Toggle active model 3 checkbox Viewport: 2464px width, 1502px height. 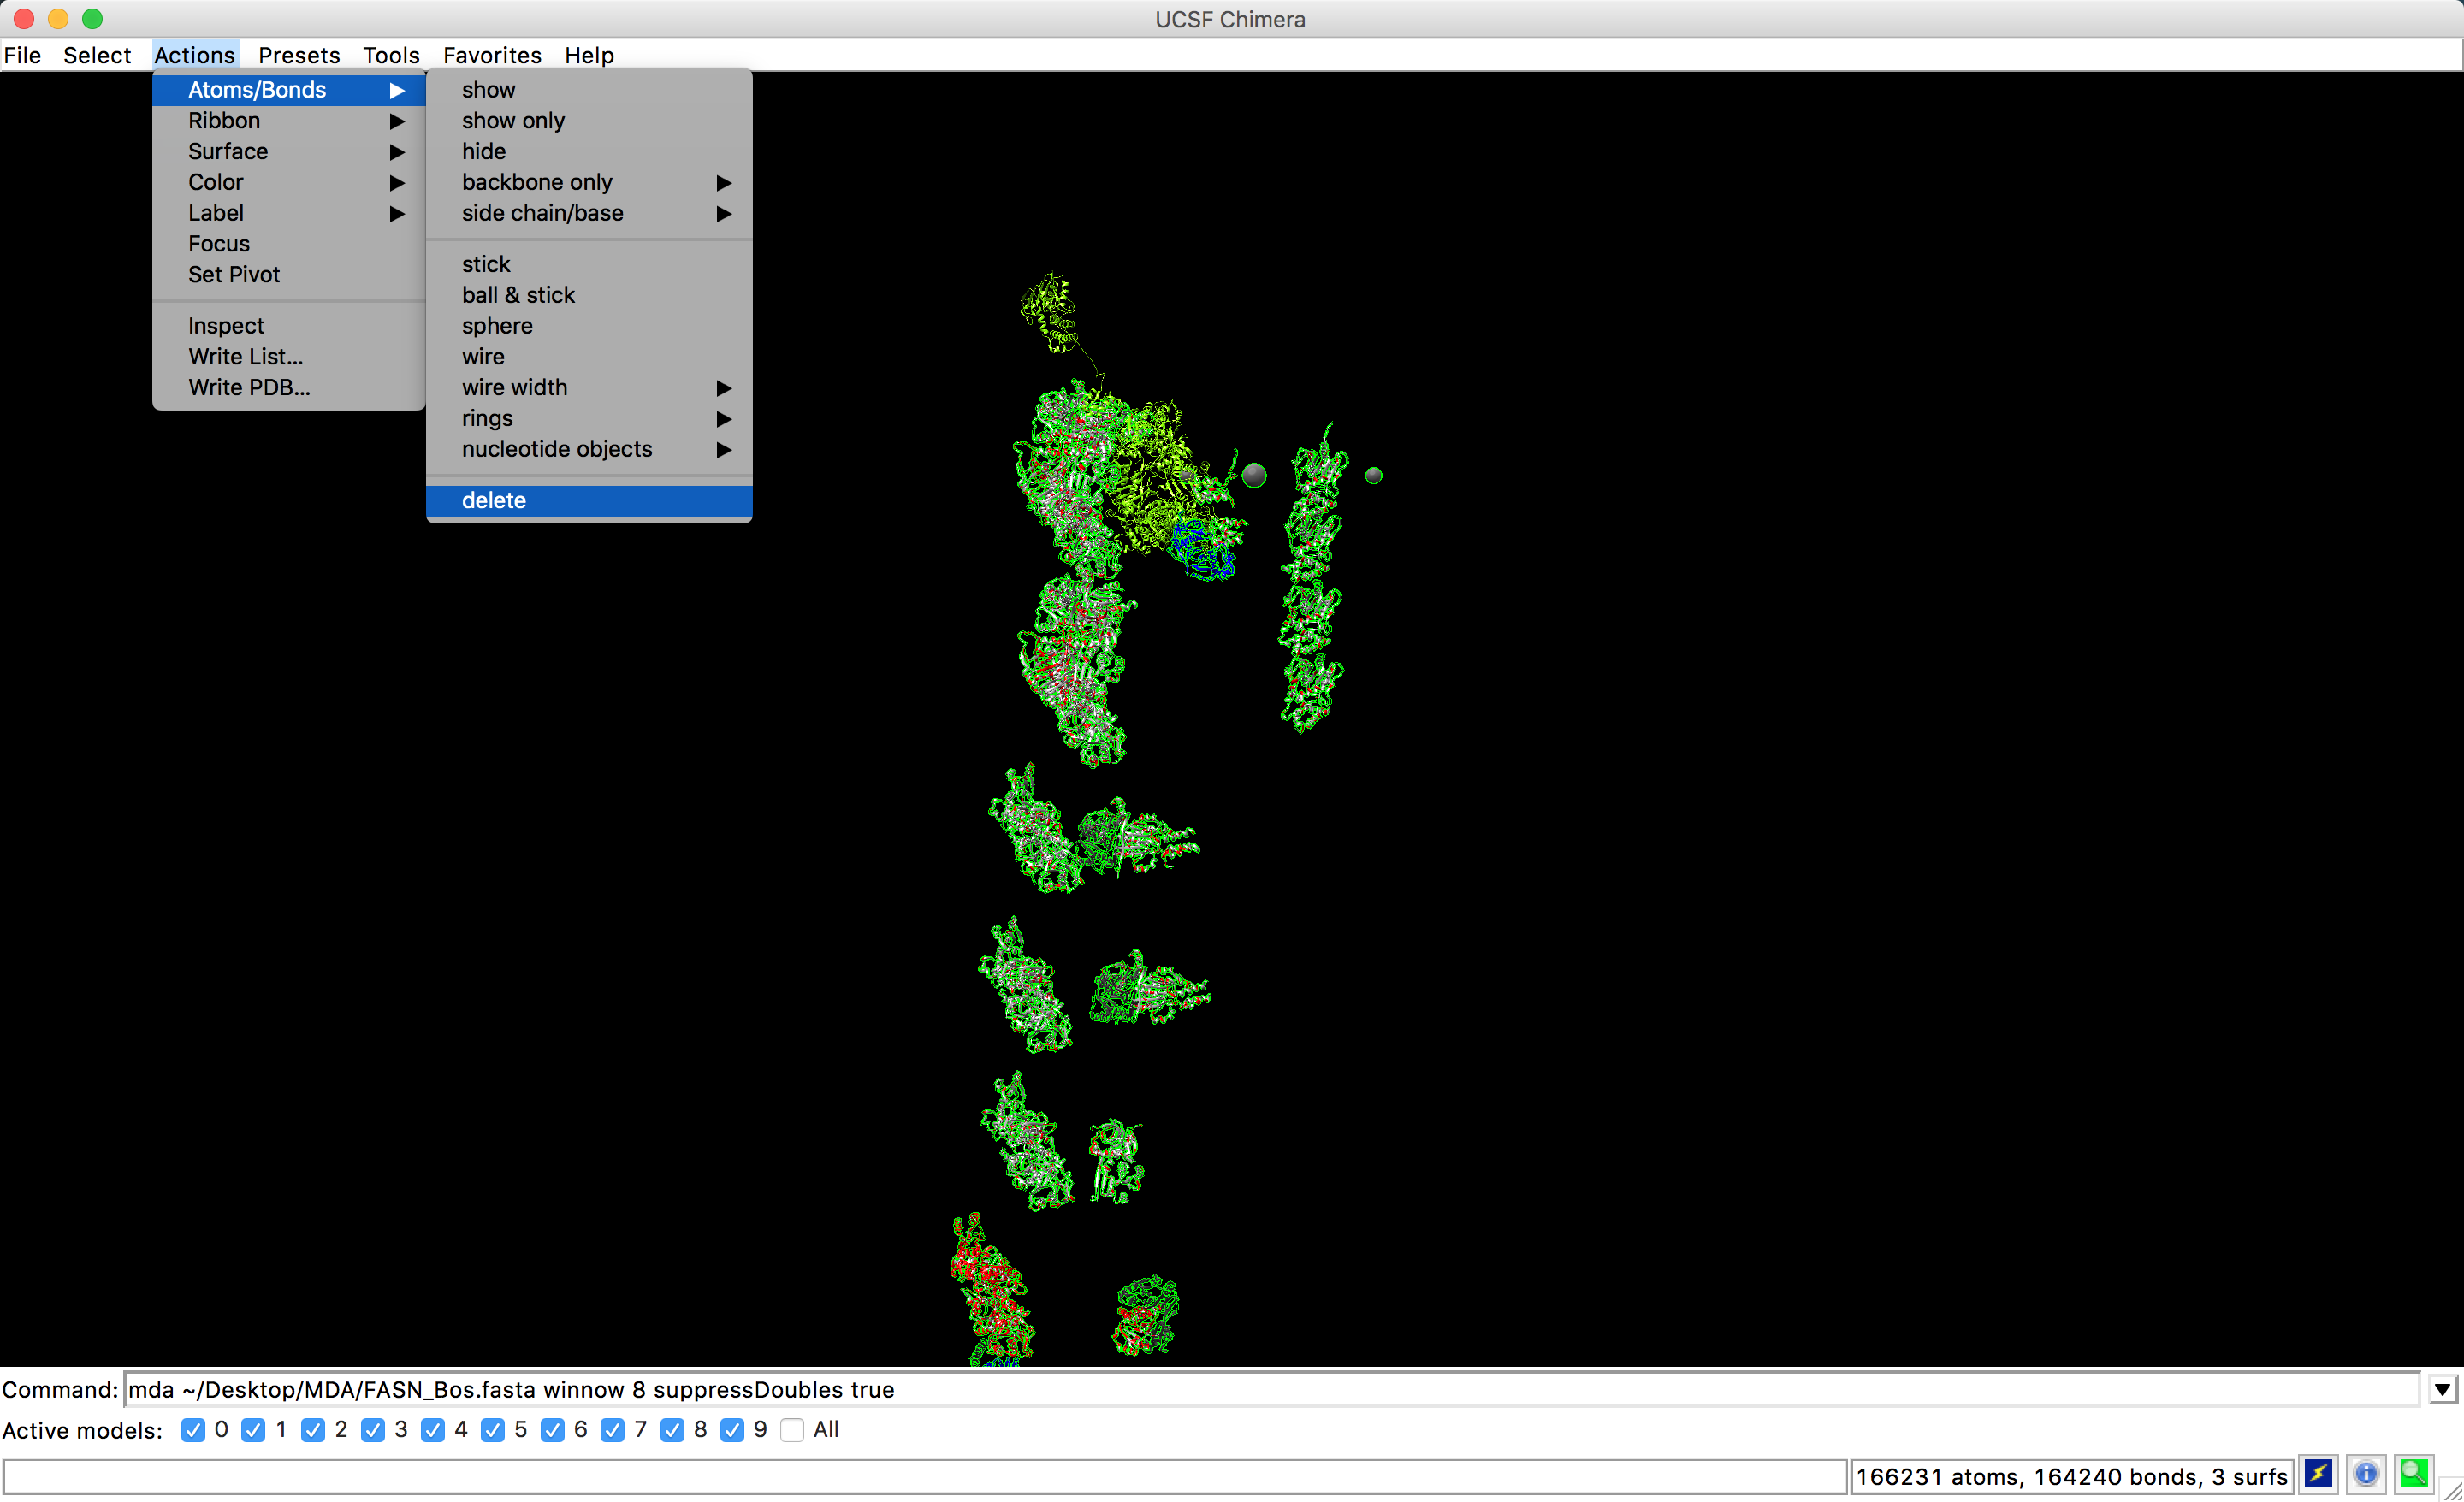coord(373,1430)
